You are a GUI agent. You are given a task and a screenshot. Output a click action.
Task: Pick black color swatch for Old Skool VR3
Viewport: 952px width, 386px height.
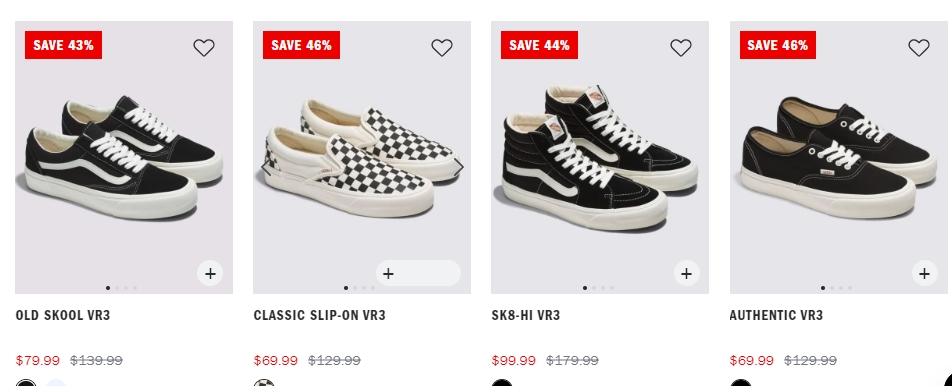point(26,385)
